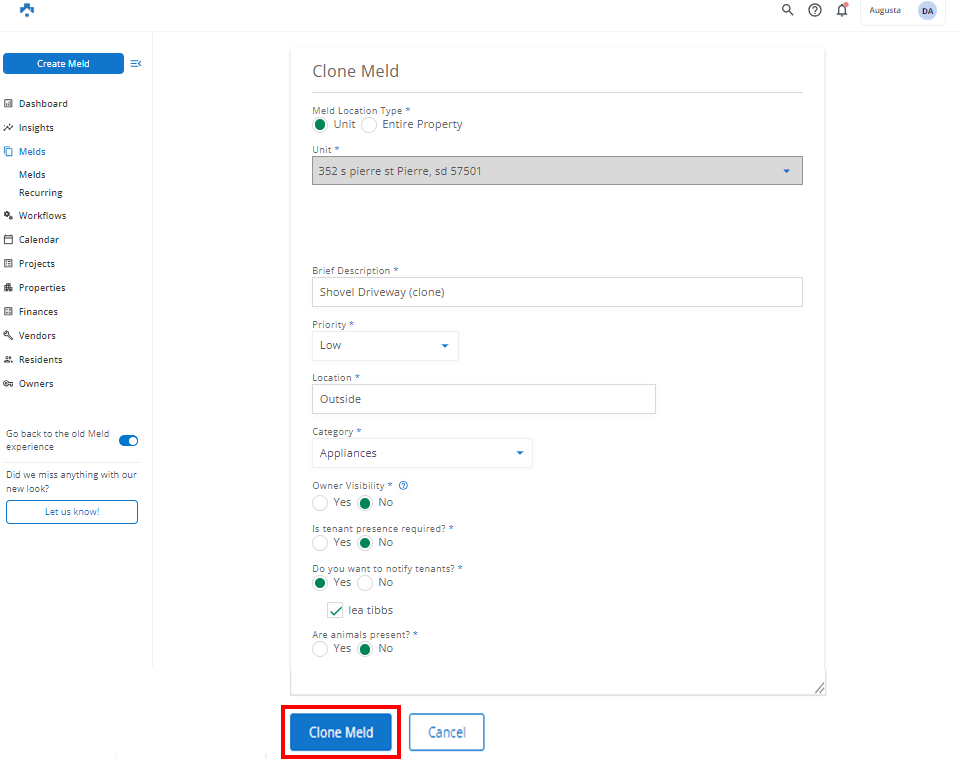Screen dimensions: 960x759
Task: Click the DA user avatar
Action: pos(927,11)
